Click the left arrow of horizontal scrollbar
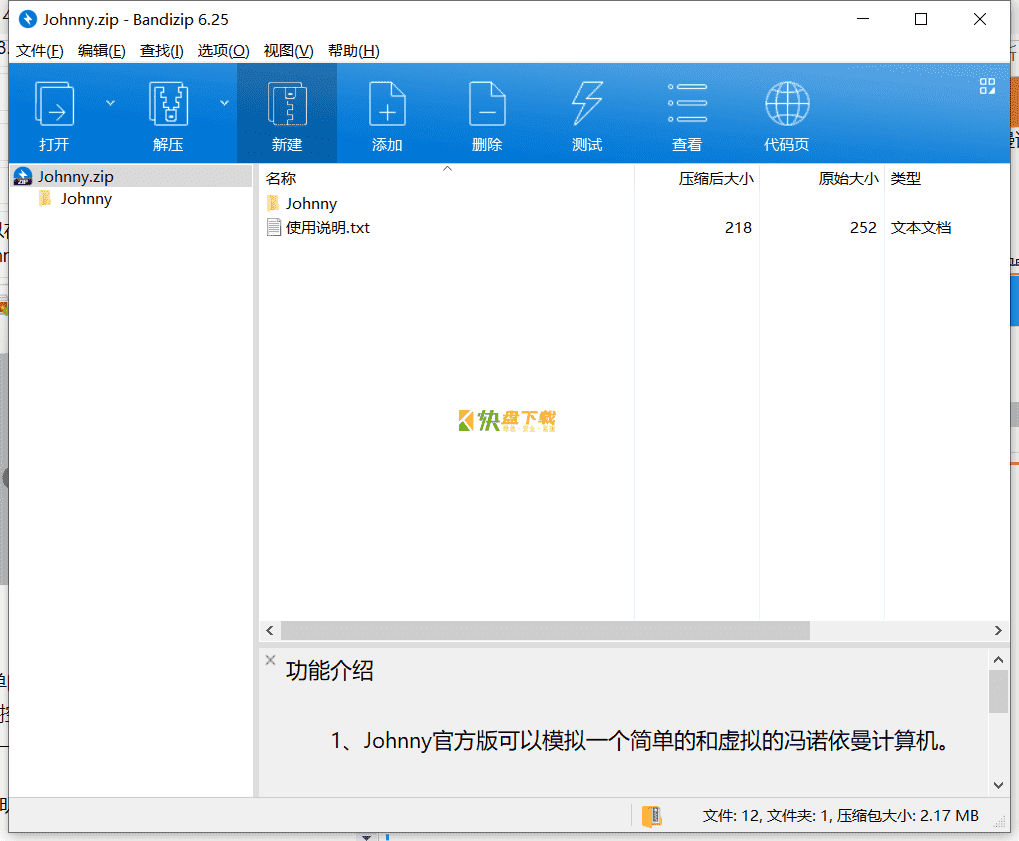Viewport: 1019px width, 841px height. point(270,630)
